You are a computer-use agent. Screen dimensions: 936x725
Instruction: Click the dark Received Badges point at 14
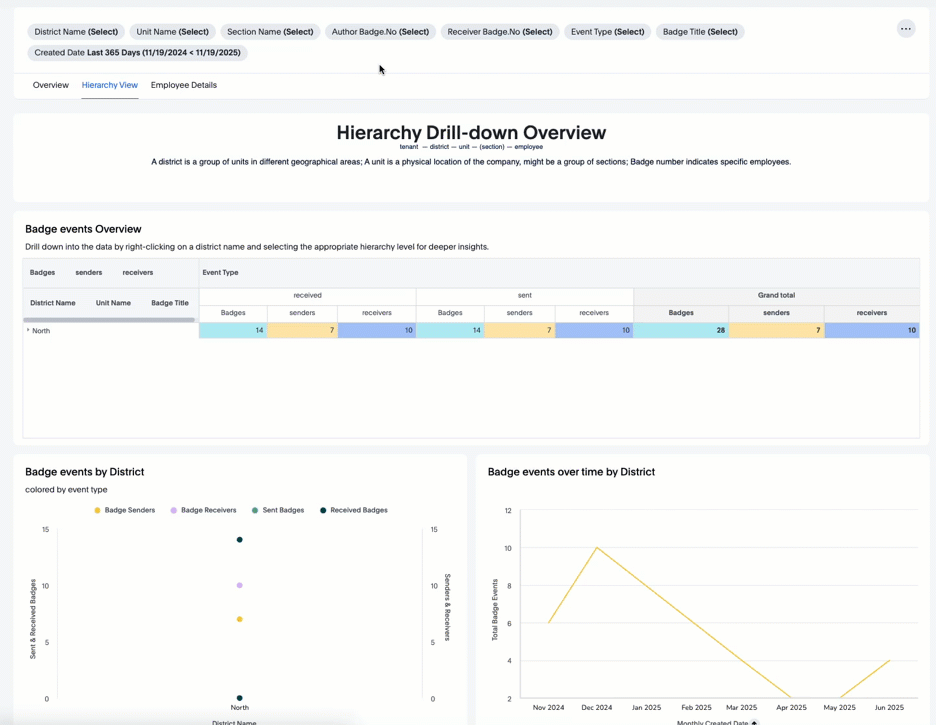pos(240,540)
